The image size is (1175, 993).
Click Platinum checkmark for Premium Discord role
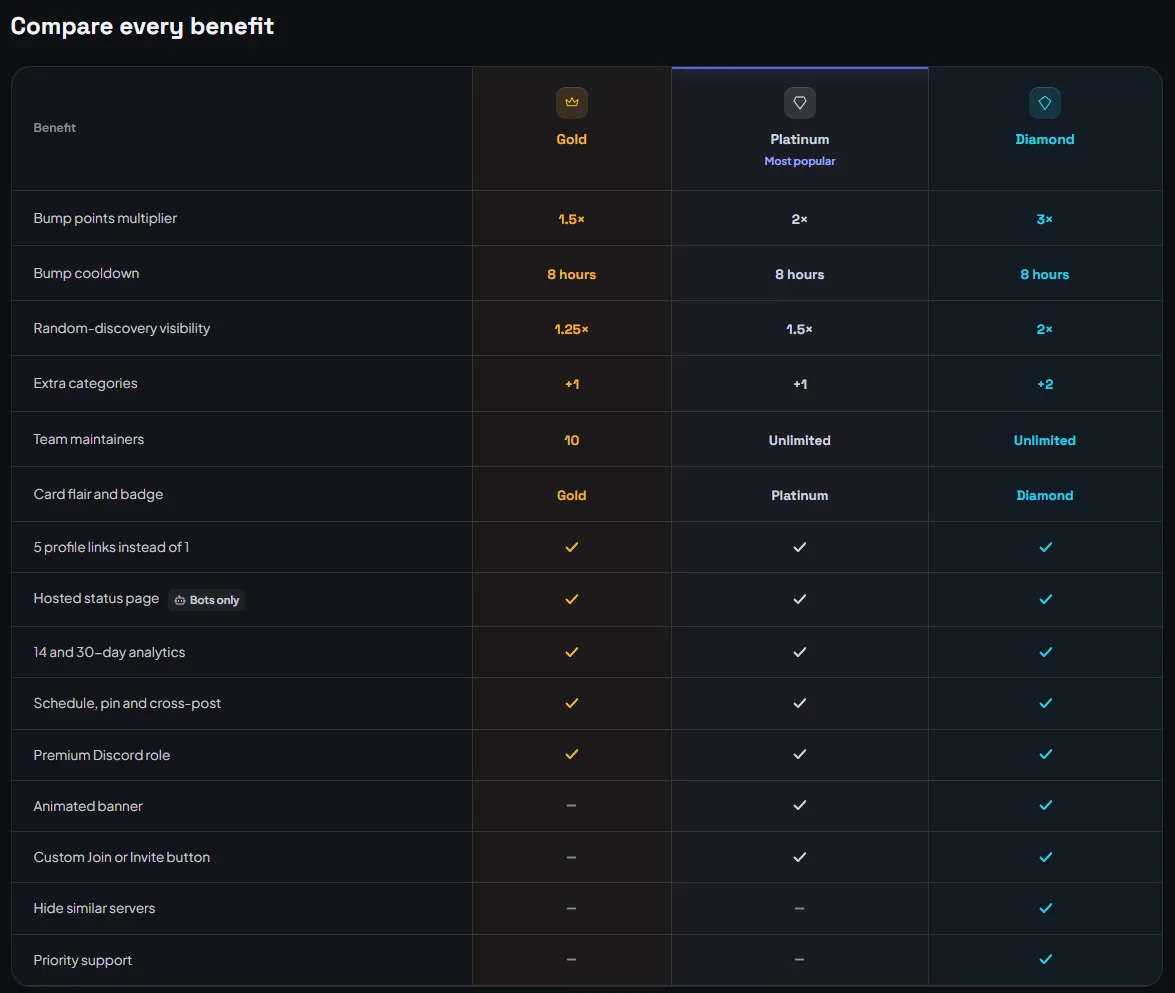(x=800, y=754)
